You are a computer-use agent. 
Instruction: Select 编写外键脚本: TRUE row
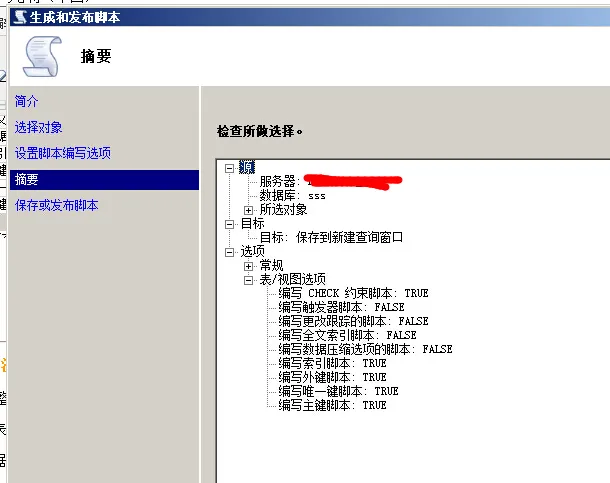332,378
